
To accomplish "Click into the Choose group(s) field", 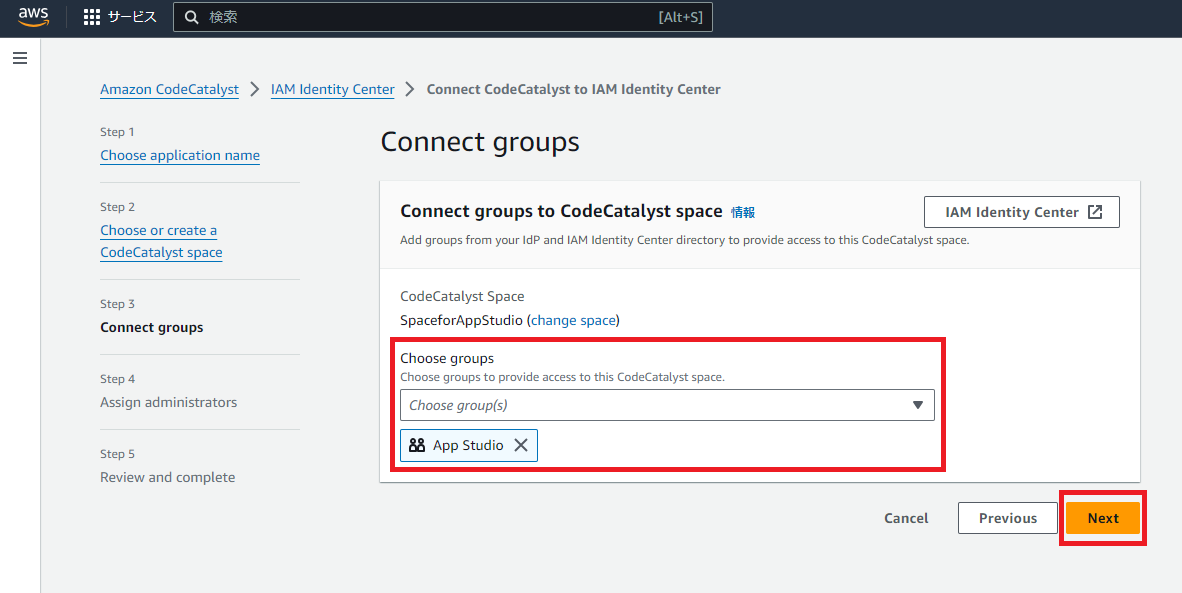I will point(667,405).
